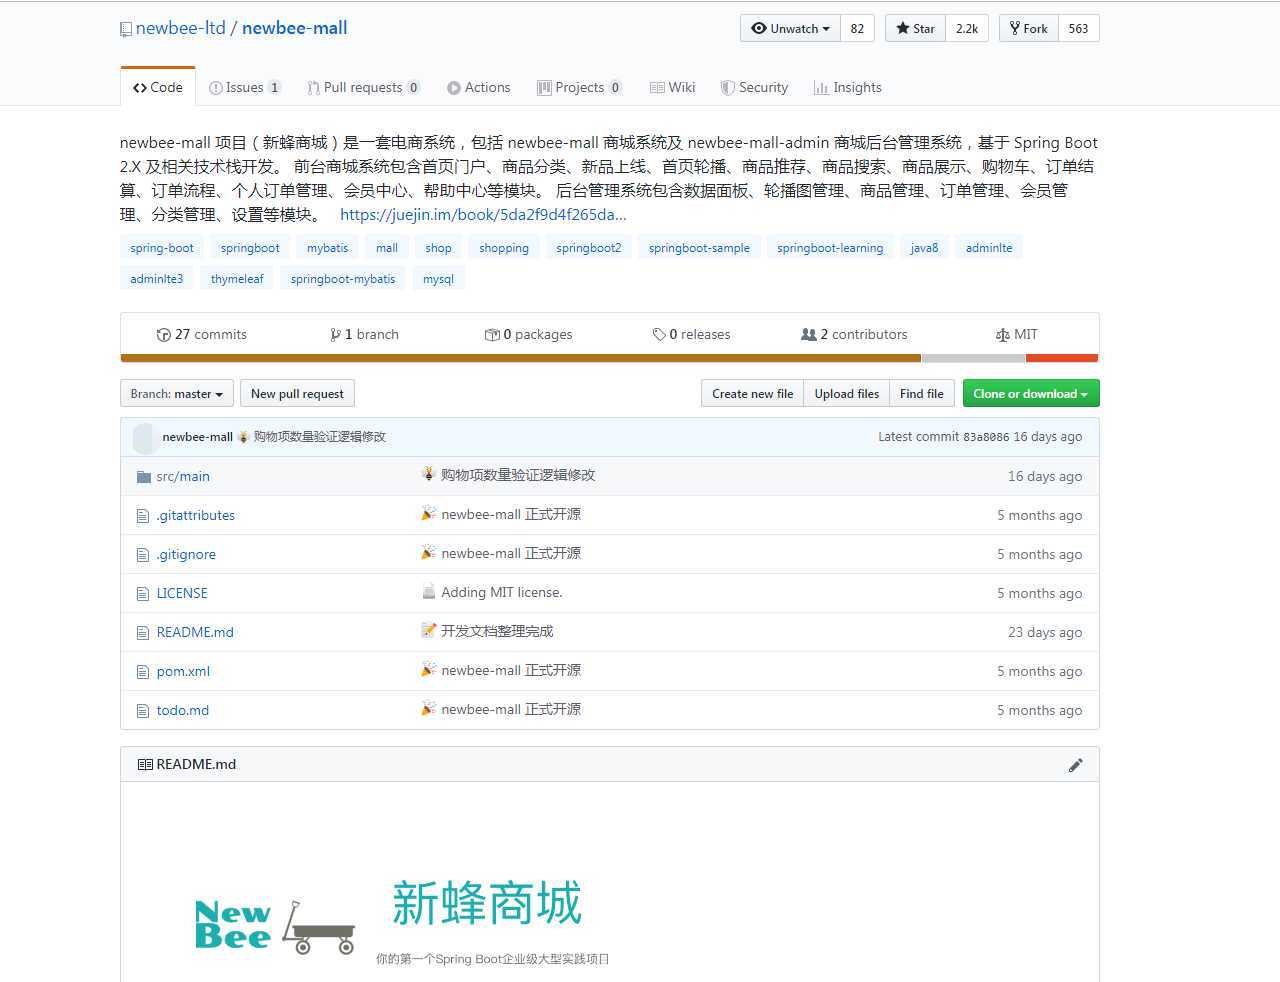
Task: Click the spring-boot topic tag
Action: (x=162, y=248)
